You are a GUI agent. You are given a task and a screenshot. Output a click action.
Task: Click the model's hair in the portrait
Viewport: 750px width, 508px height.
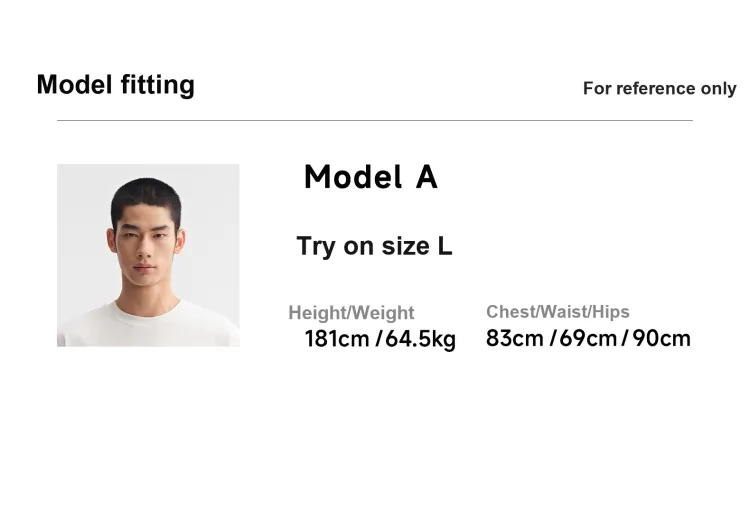click(x=146, y=196)
